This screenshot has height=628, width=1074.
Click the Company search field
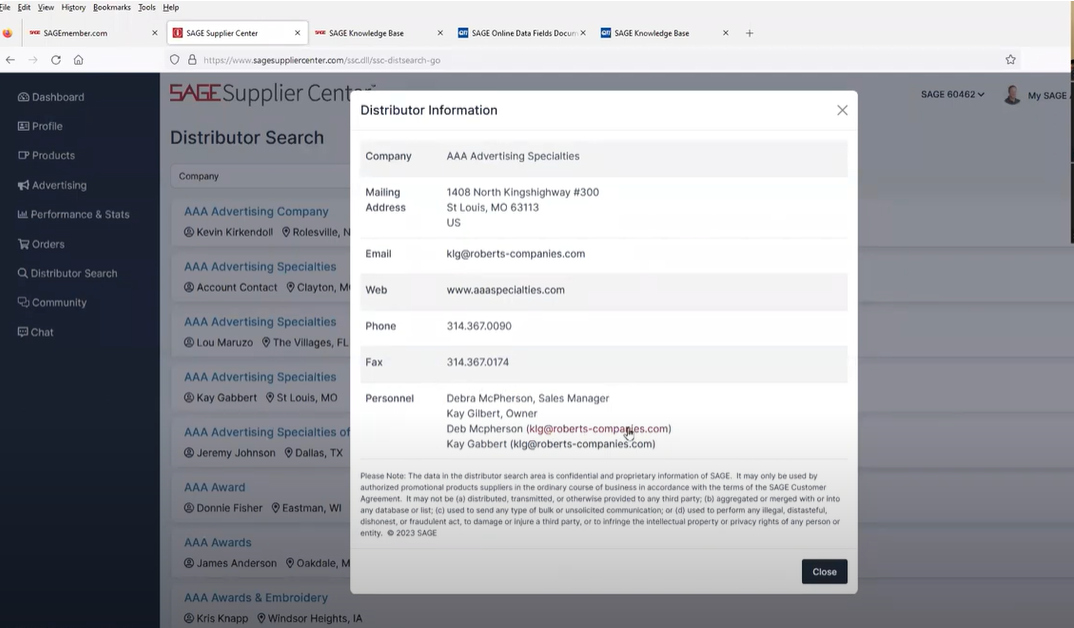(260, 176)
